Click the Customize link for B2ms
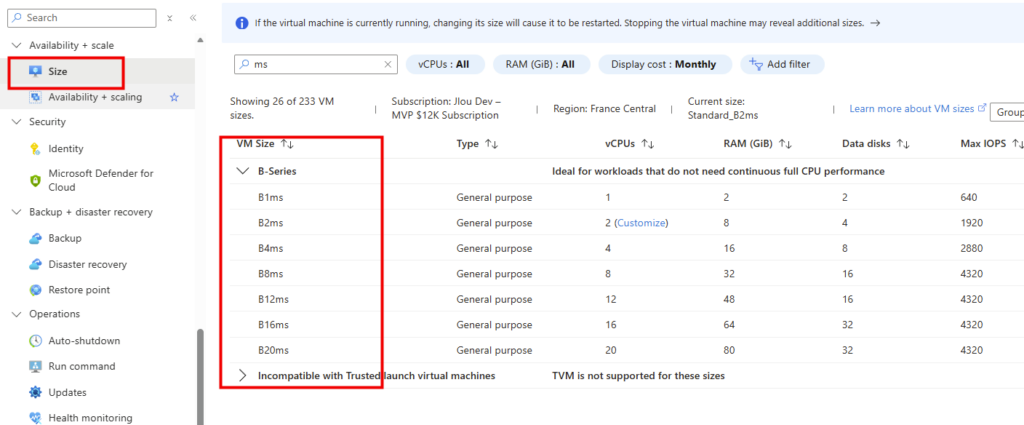1024x425 pixels. coord(641,223)
